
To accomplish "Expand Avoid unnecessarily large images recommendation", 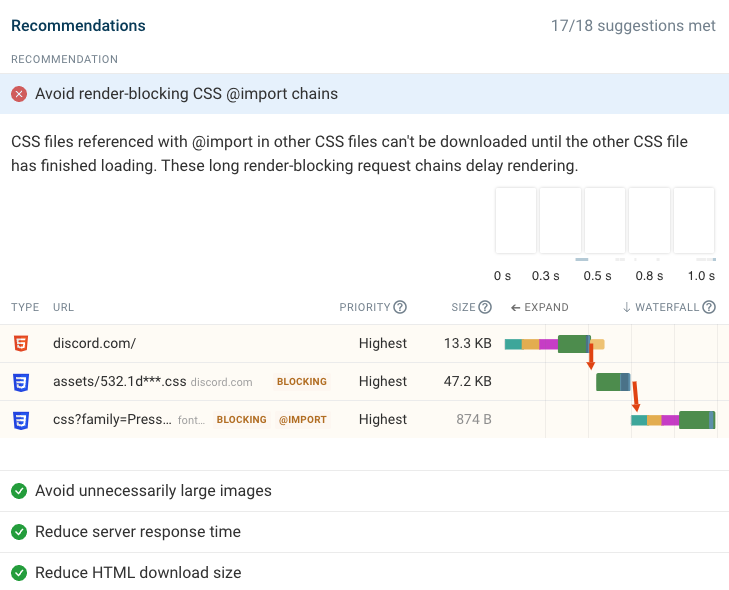I will pyautogui.click(x=364, y=491).
